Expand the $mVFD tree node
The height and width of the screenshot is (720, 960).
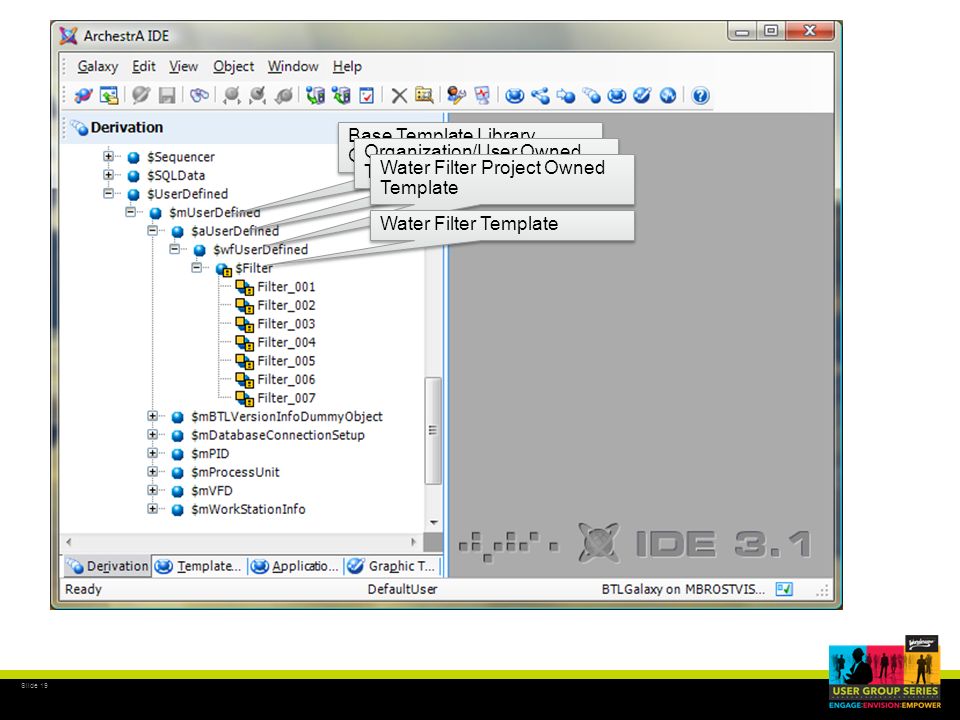[x=152, y=490]
